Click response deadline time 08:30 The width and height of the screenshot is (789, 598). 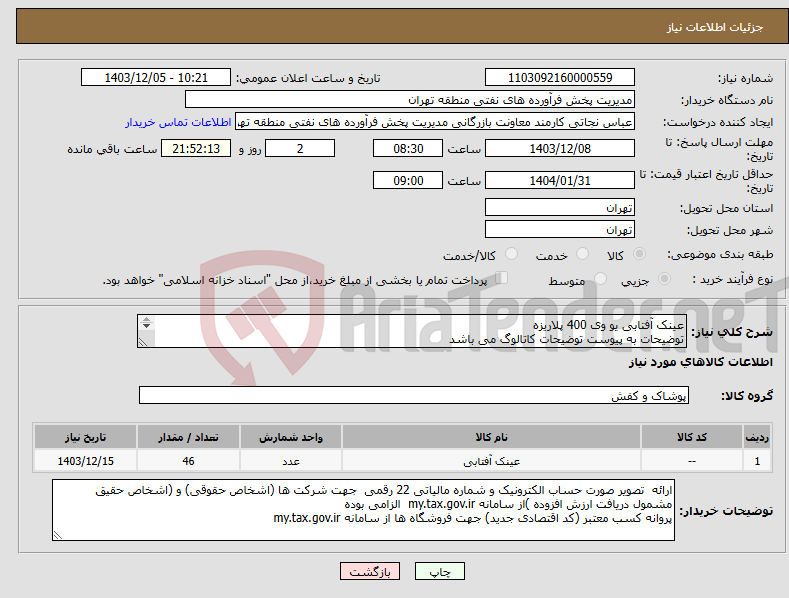[x=408, y=148]
